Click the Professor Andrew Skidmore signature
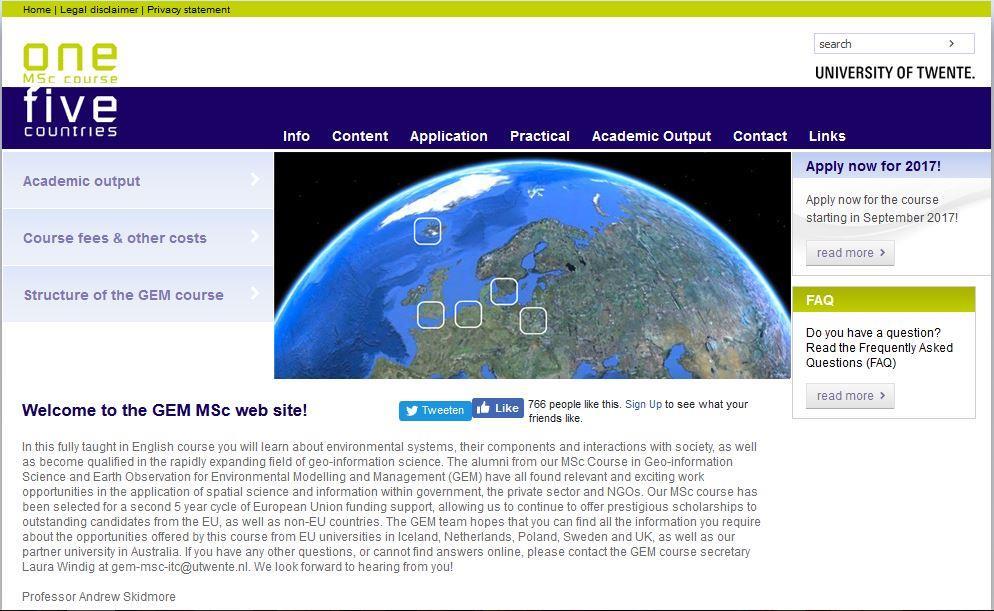This screenshot has height=611, width=994. click(x=99, y=596)
